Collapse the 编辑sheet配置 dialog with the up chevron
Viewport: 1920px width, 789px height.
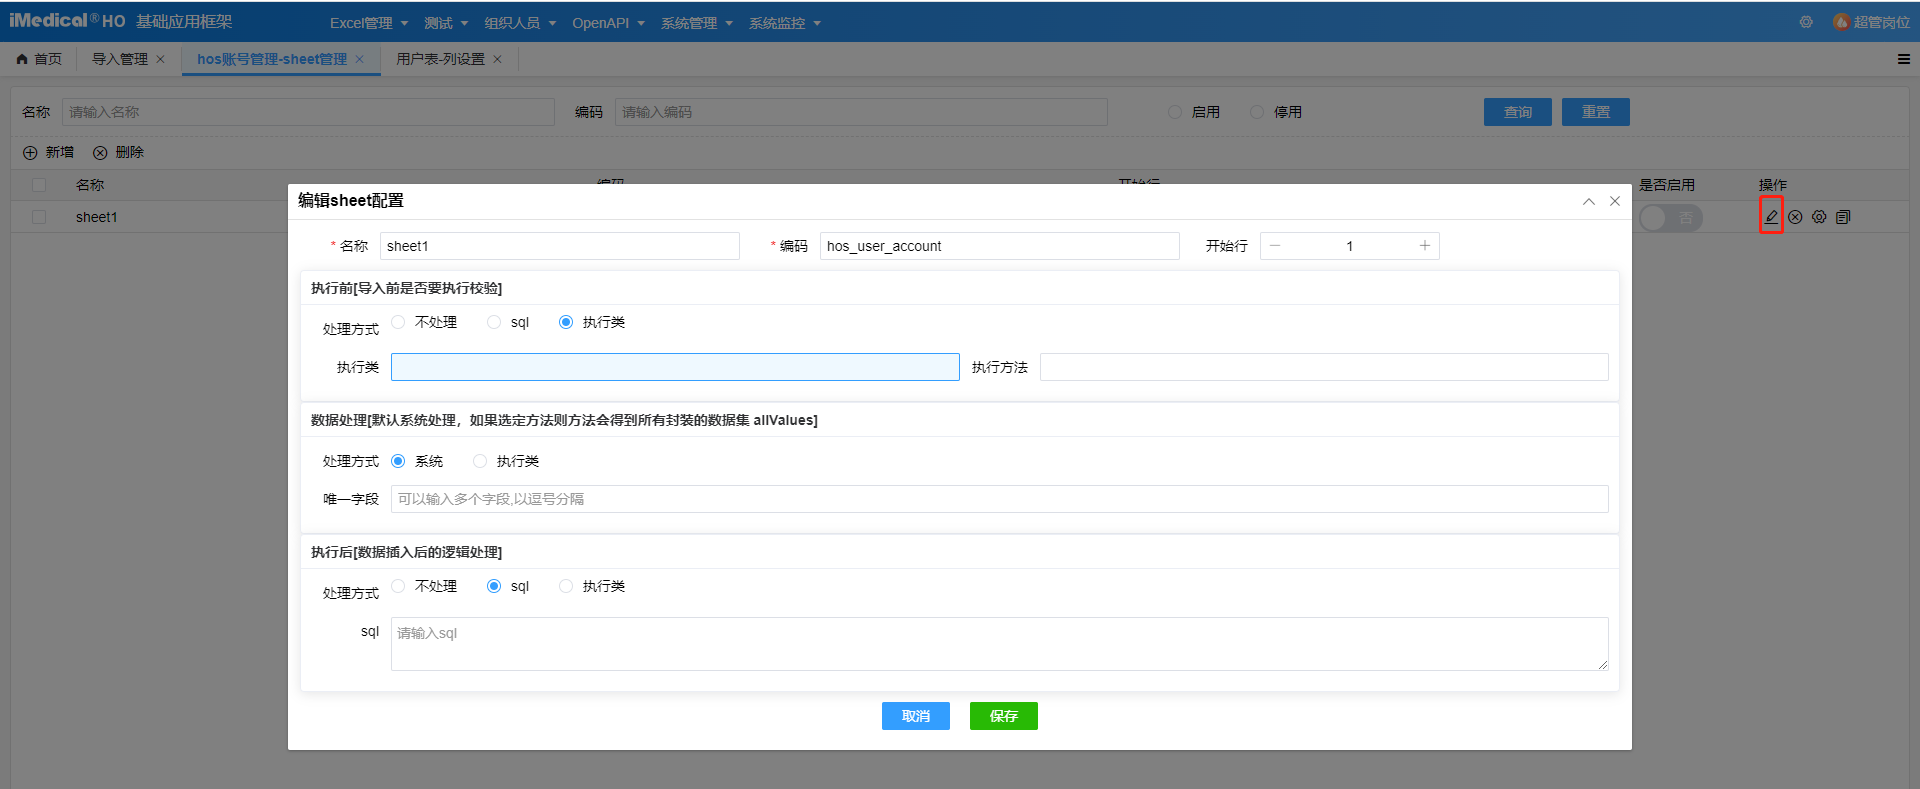(1589, 201)
